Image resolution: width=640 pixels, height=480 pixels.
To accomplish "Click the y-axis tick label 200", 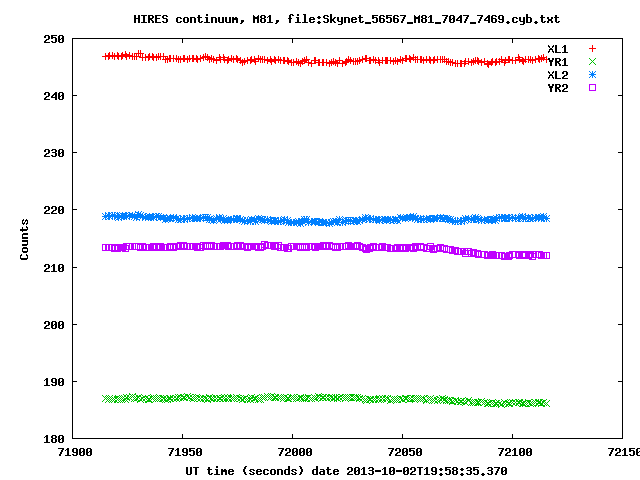I will coord(54,325).
